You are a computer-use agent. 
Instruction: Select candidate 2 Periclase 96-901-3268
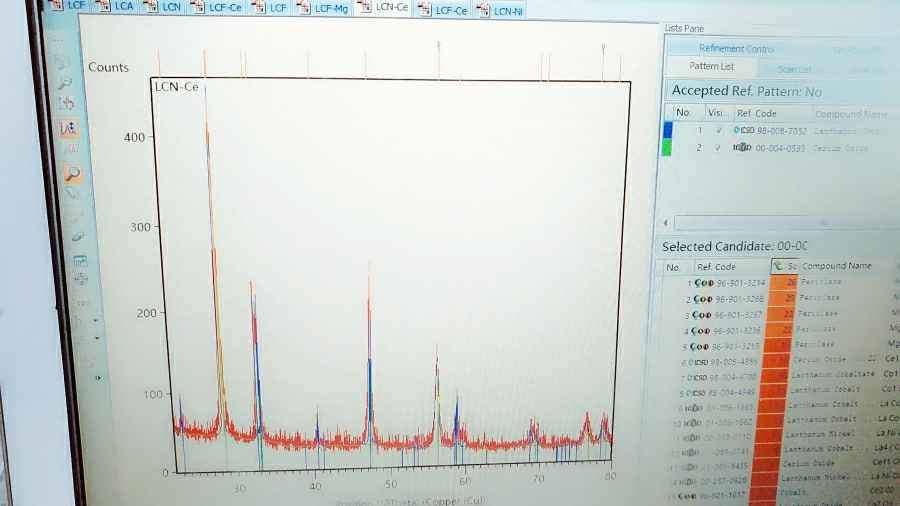coord(781,299)
